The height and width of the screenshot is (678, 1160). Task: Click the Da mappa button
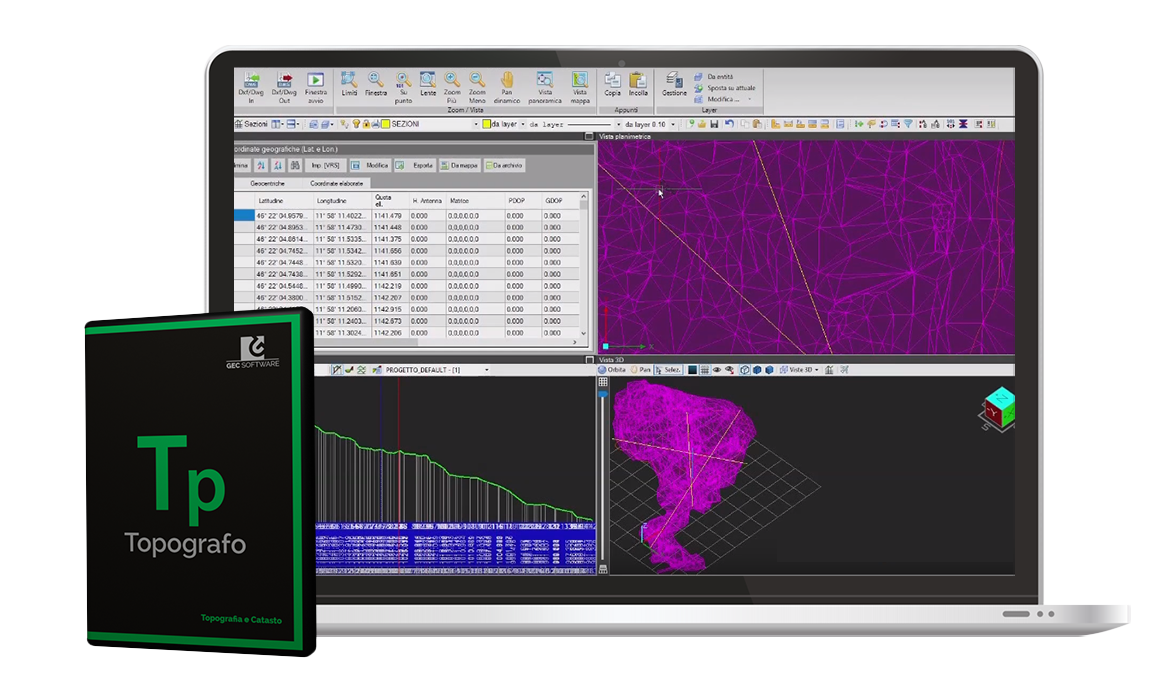pyautogui.click(x=459, y=166)
